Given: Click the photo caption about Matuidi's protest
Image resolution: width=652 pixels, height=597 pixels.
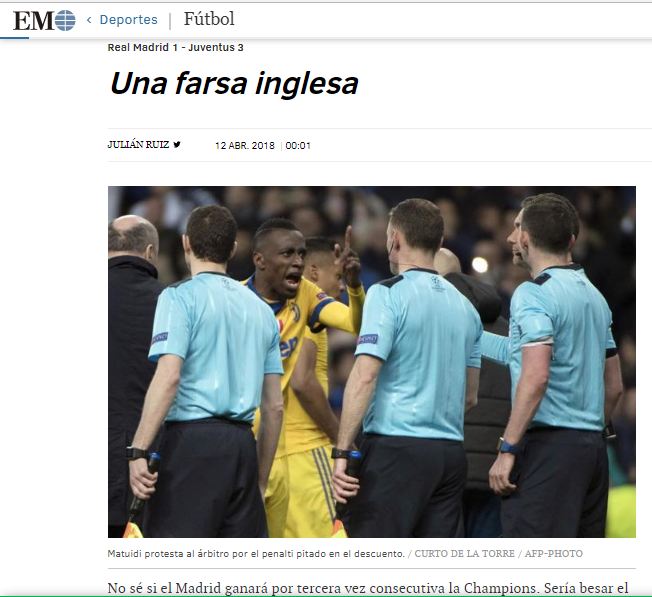Looking at the screenshot, I should click(x=256, y=554).
